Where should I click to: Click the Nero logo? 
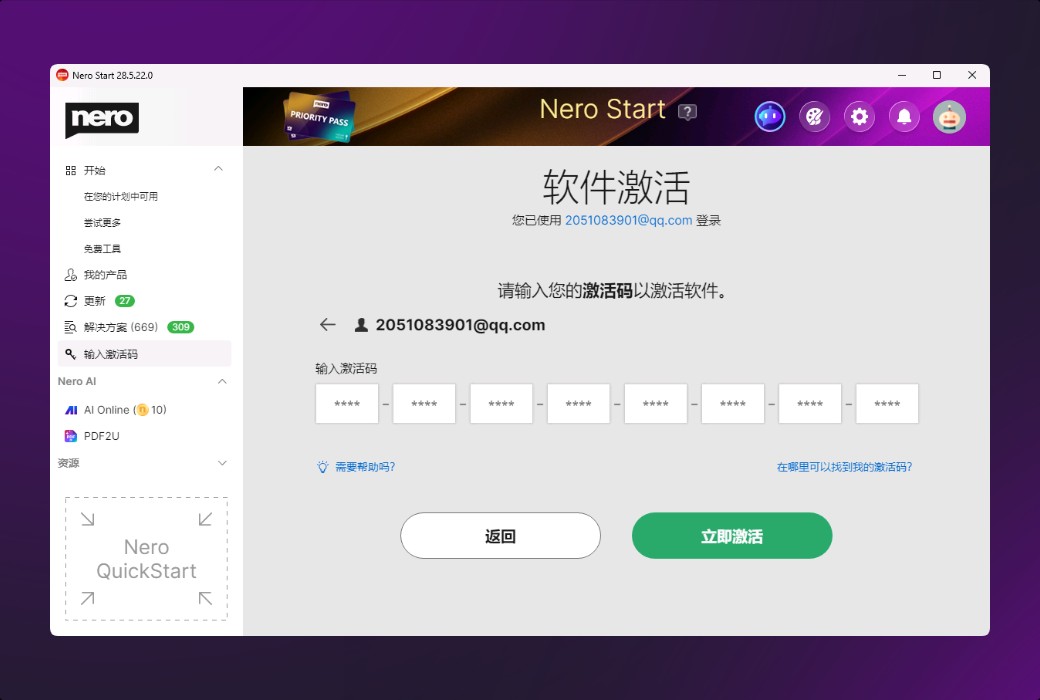(x=101, y=119)
